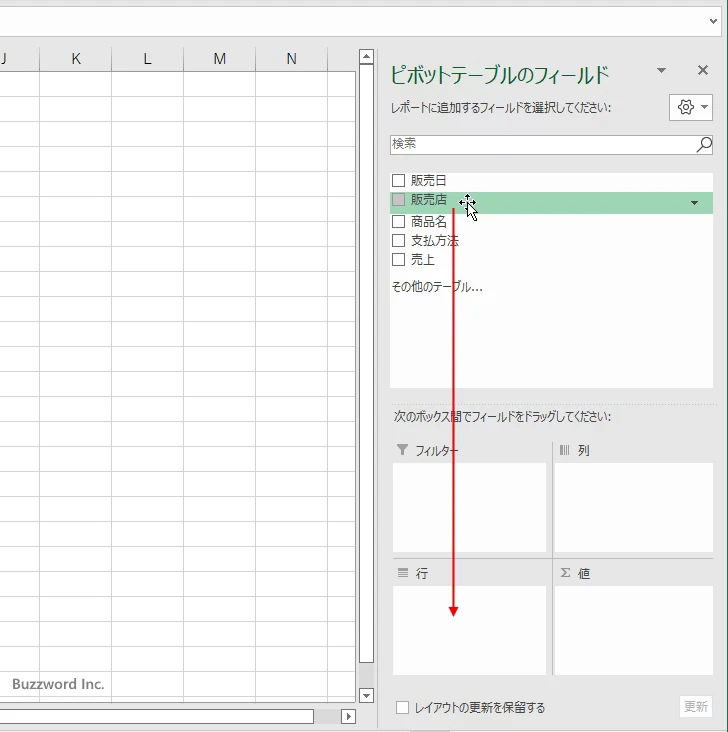Check the 支払方法 field checkbox
The width and height of the screenshot is (728, 732).
coord(398,240)
